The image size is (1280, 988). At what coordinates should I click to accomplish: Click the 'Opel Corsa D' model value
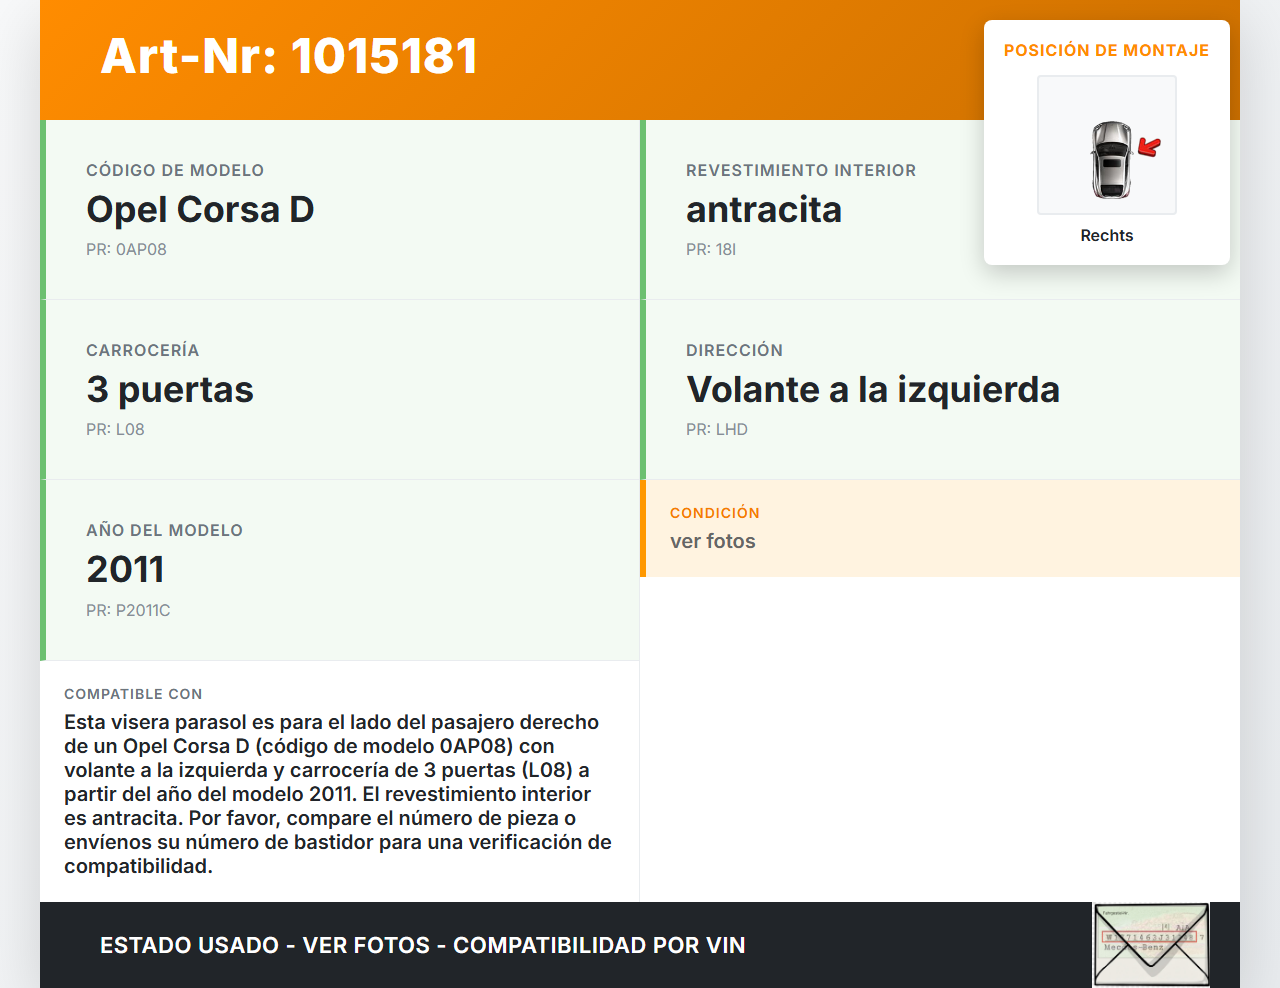[200, 210]
